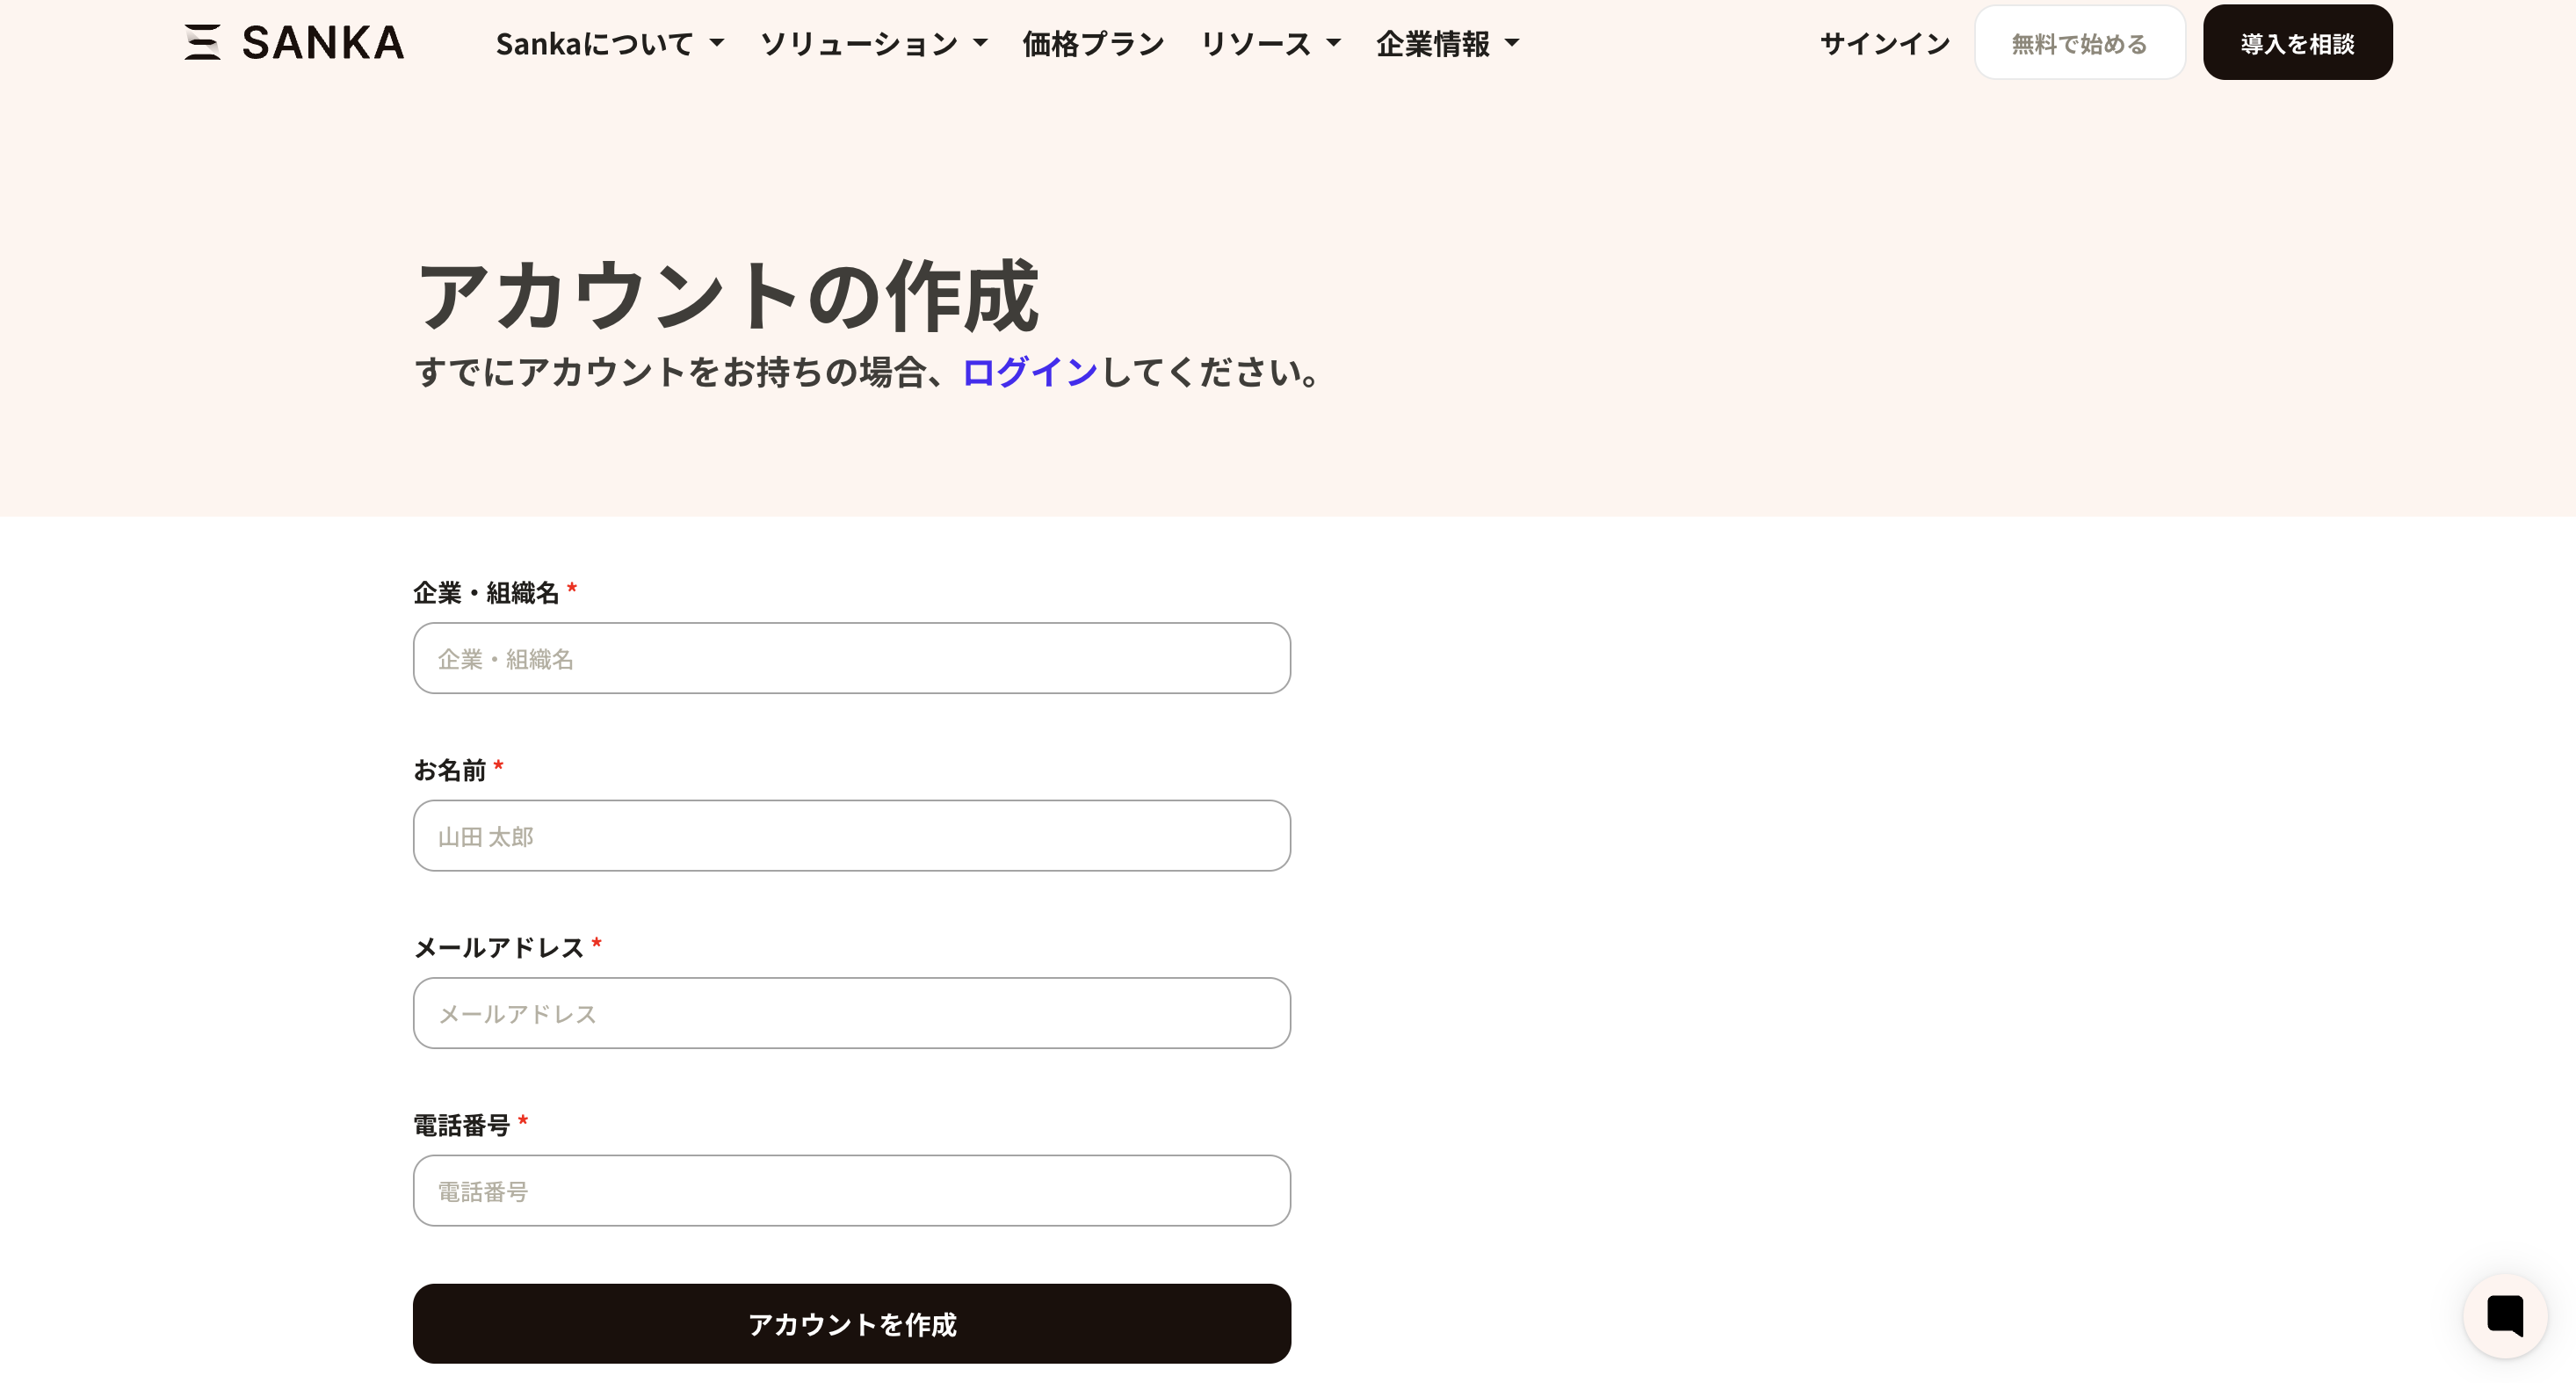2576x1383 pixels.
Task: Expand the リソース dropdown arrow
Action: pyautogui.click(x=1334, y=43)
